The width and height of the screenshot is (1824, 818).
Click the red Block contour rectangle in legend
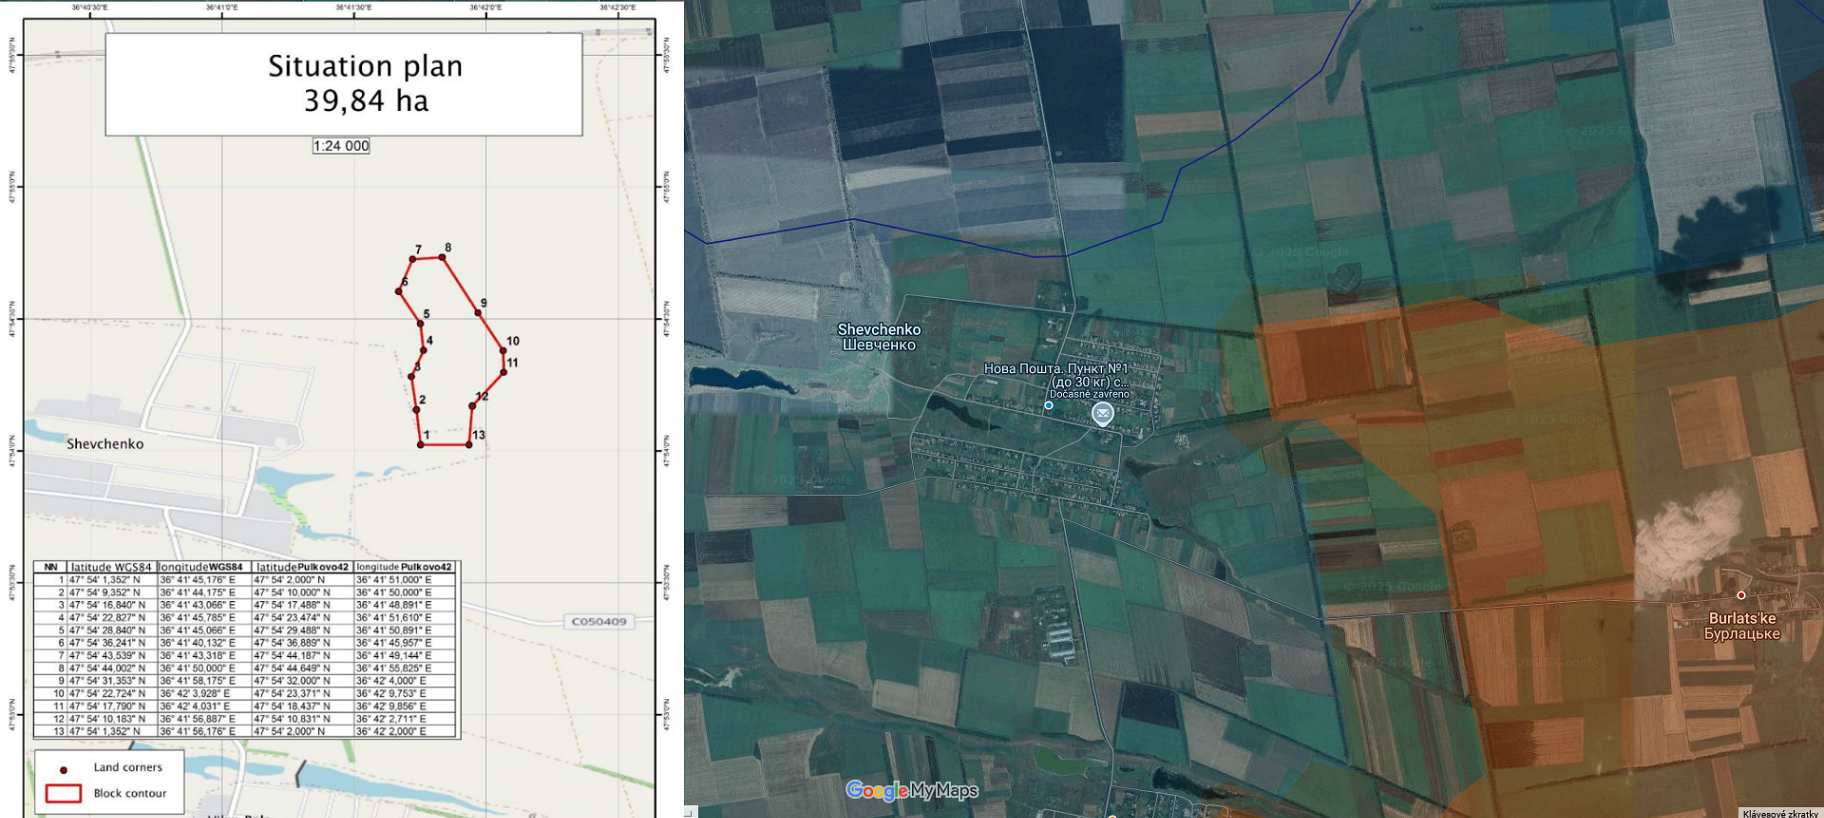point(63,793)
